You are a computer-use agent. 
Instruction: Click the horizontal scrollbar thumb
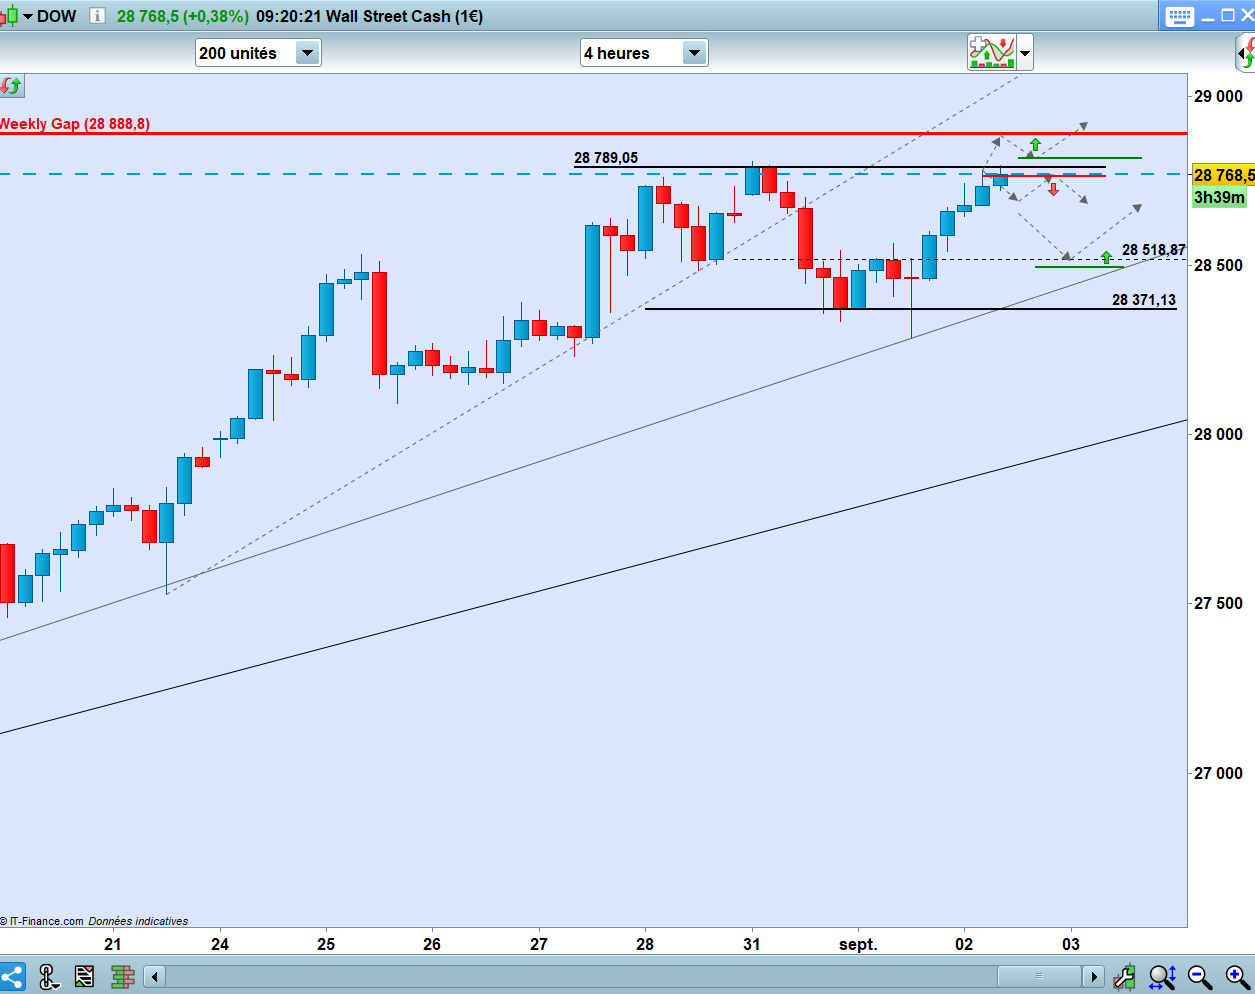(x=1040, y=976)
